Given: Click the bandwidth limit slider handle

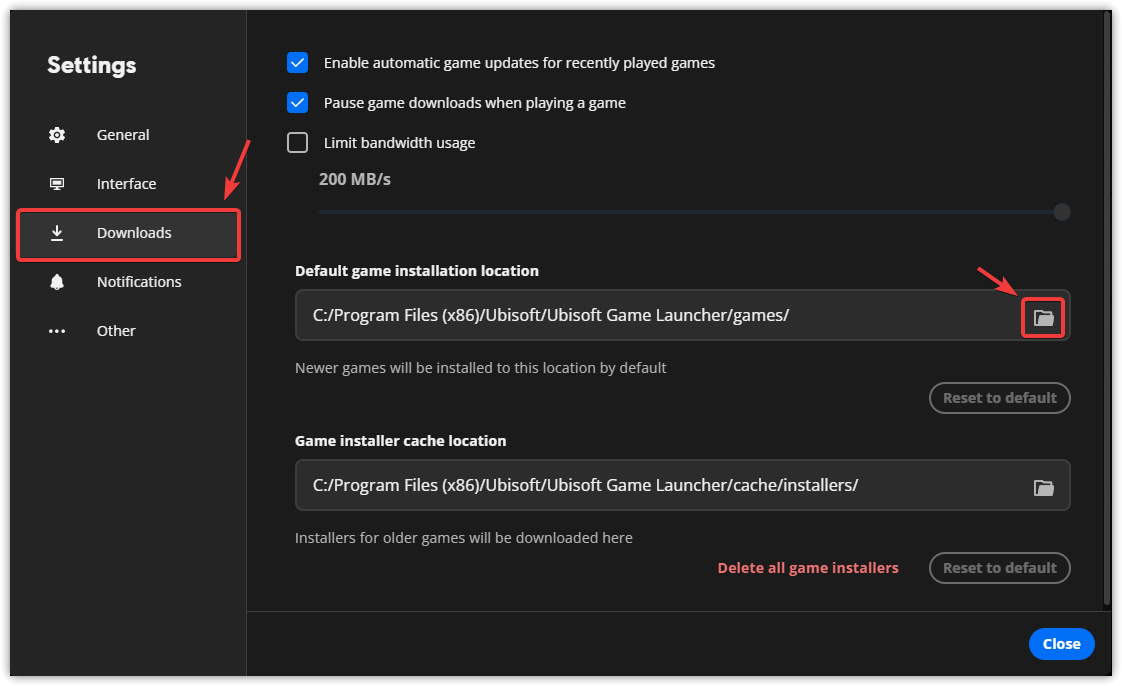Looking at the screenshot, I should (x=1062, y=212).
